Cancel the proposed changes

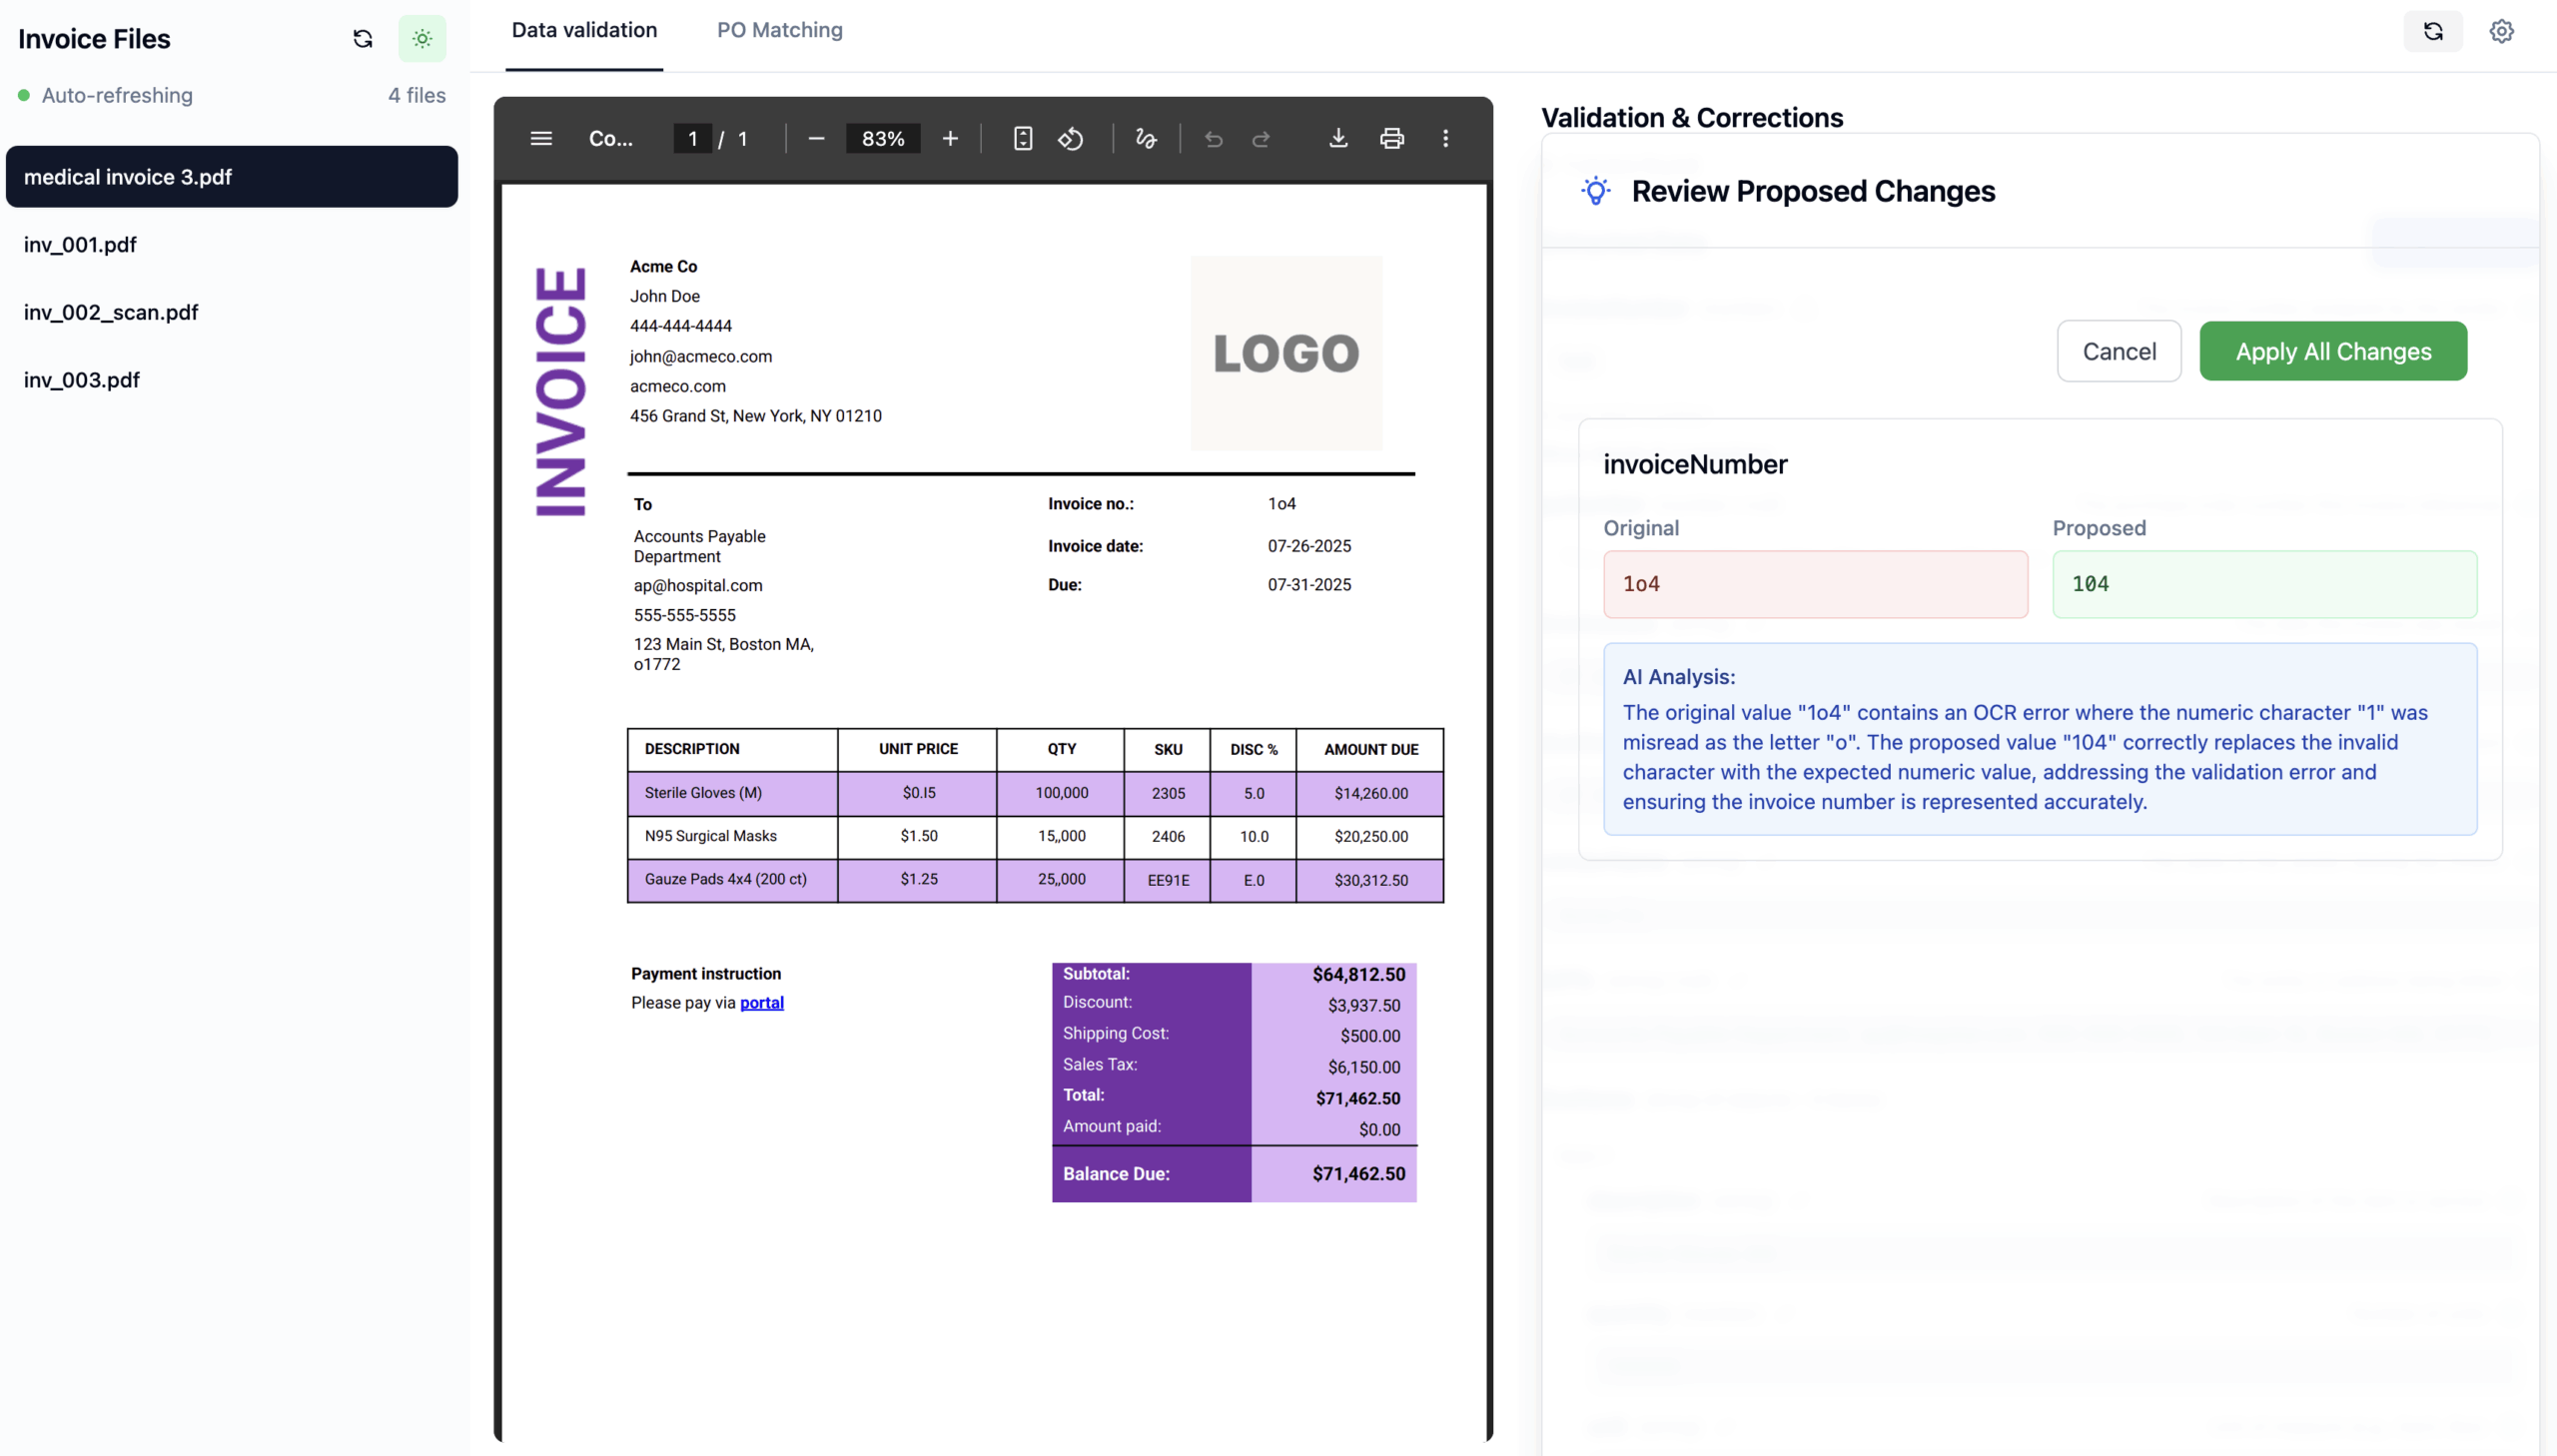point(2118,352)
